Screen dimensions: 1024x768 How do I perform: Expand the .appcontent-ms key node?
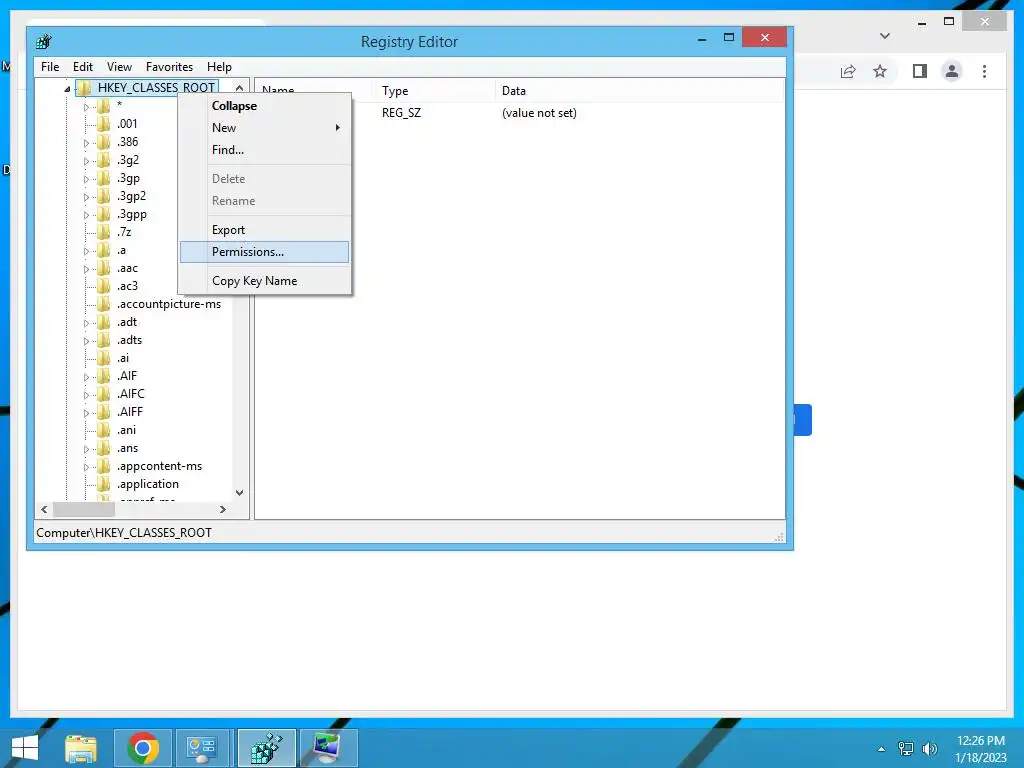point(86,467)
